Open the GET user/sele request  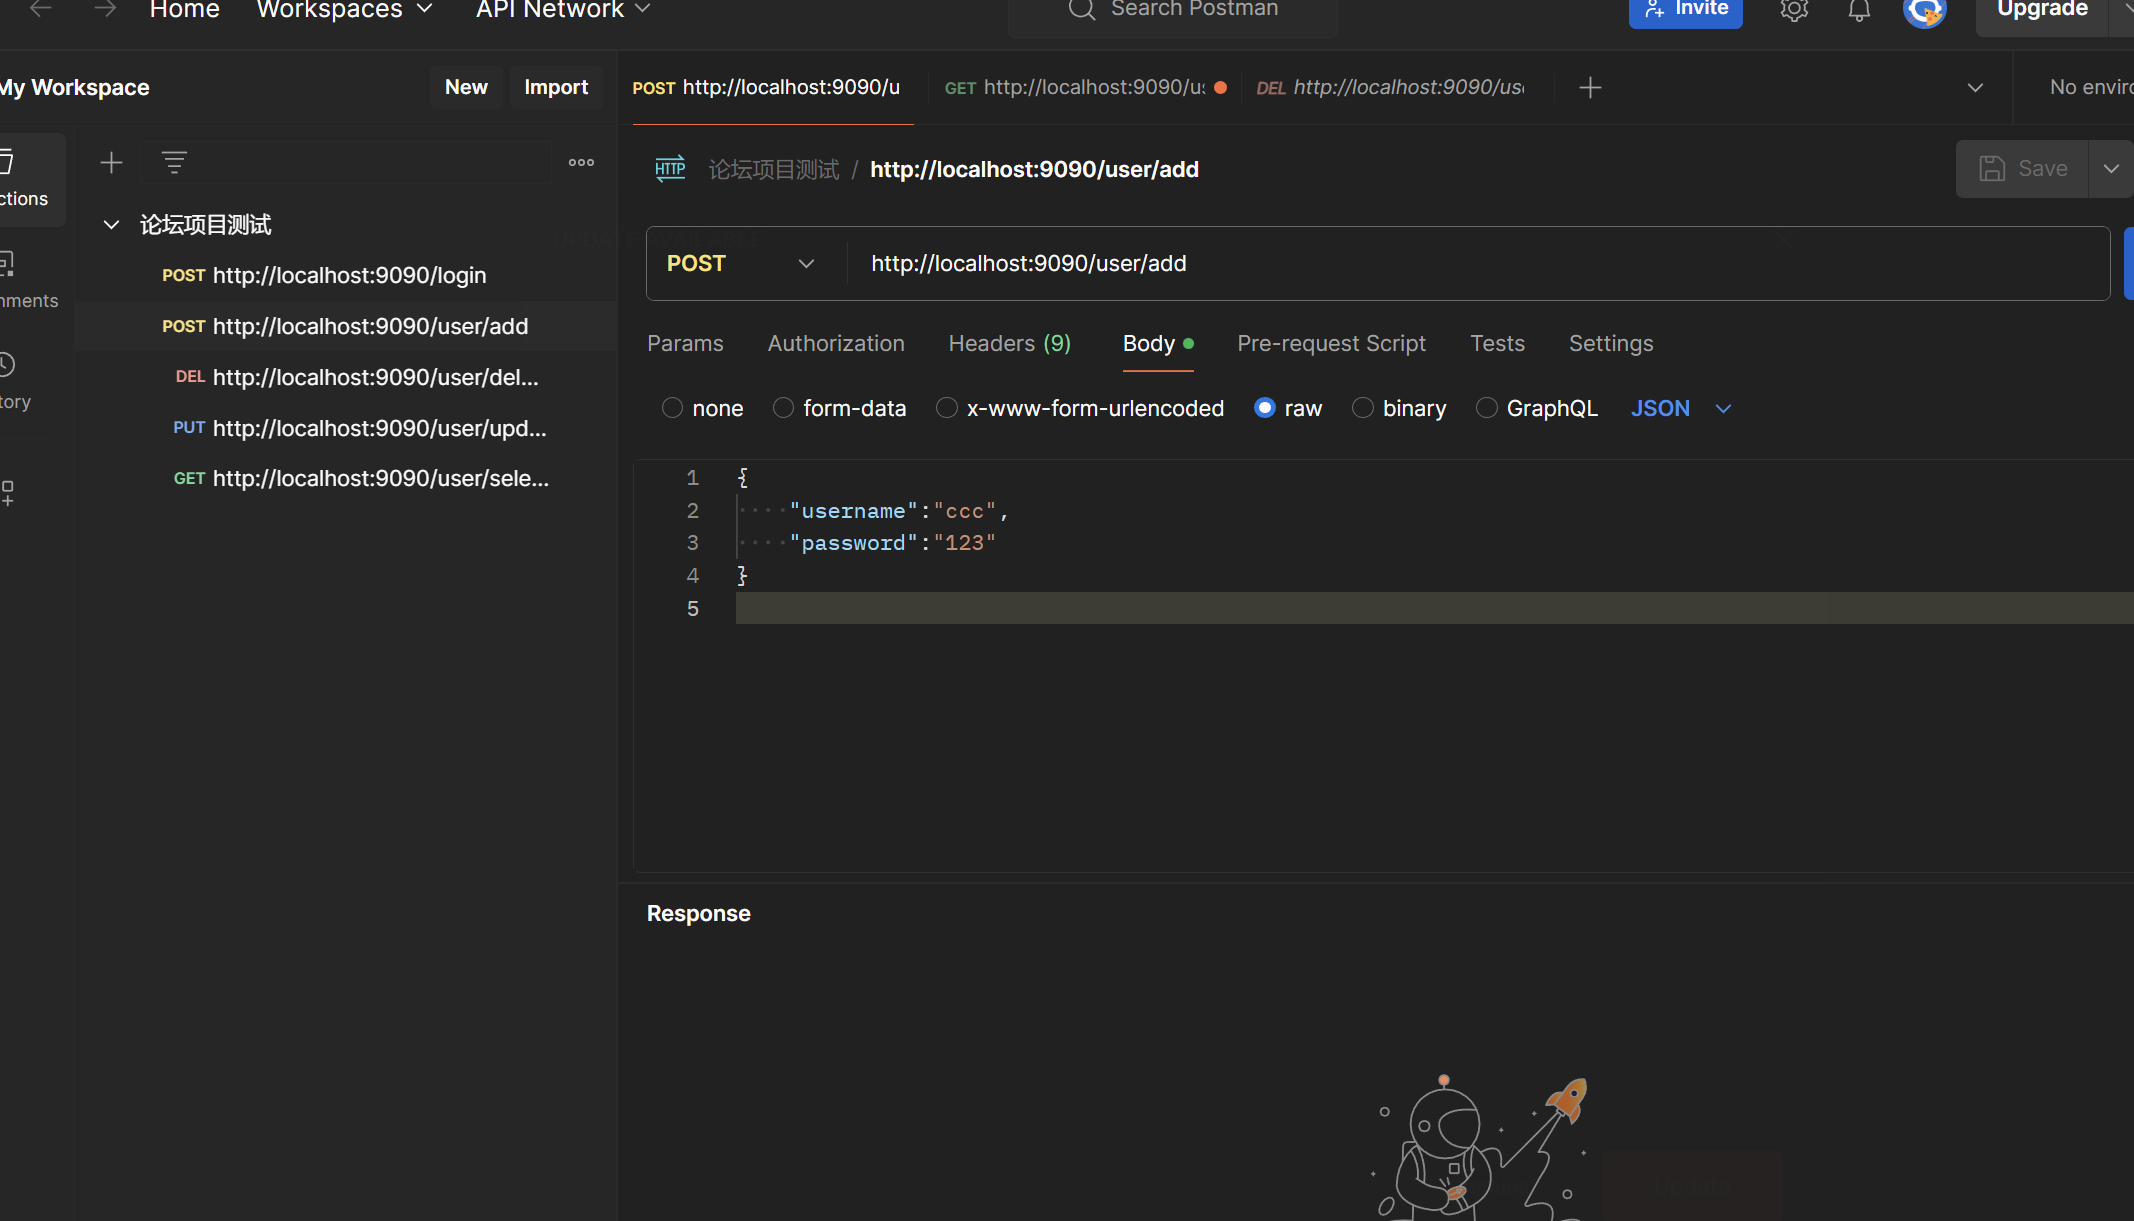(x=346, y=478)
